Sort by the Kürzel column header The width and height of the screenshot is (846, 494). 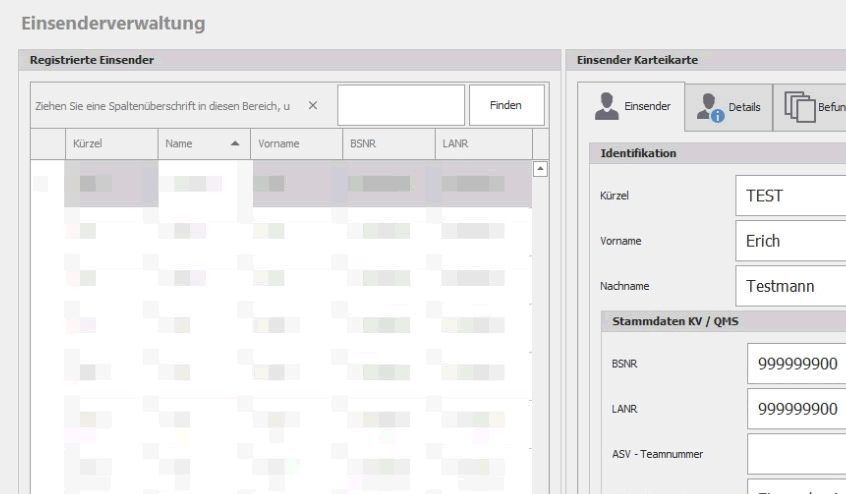pos(110,144)
